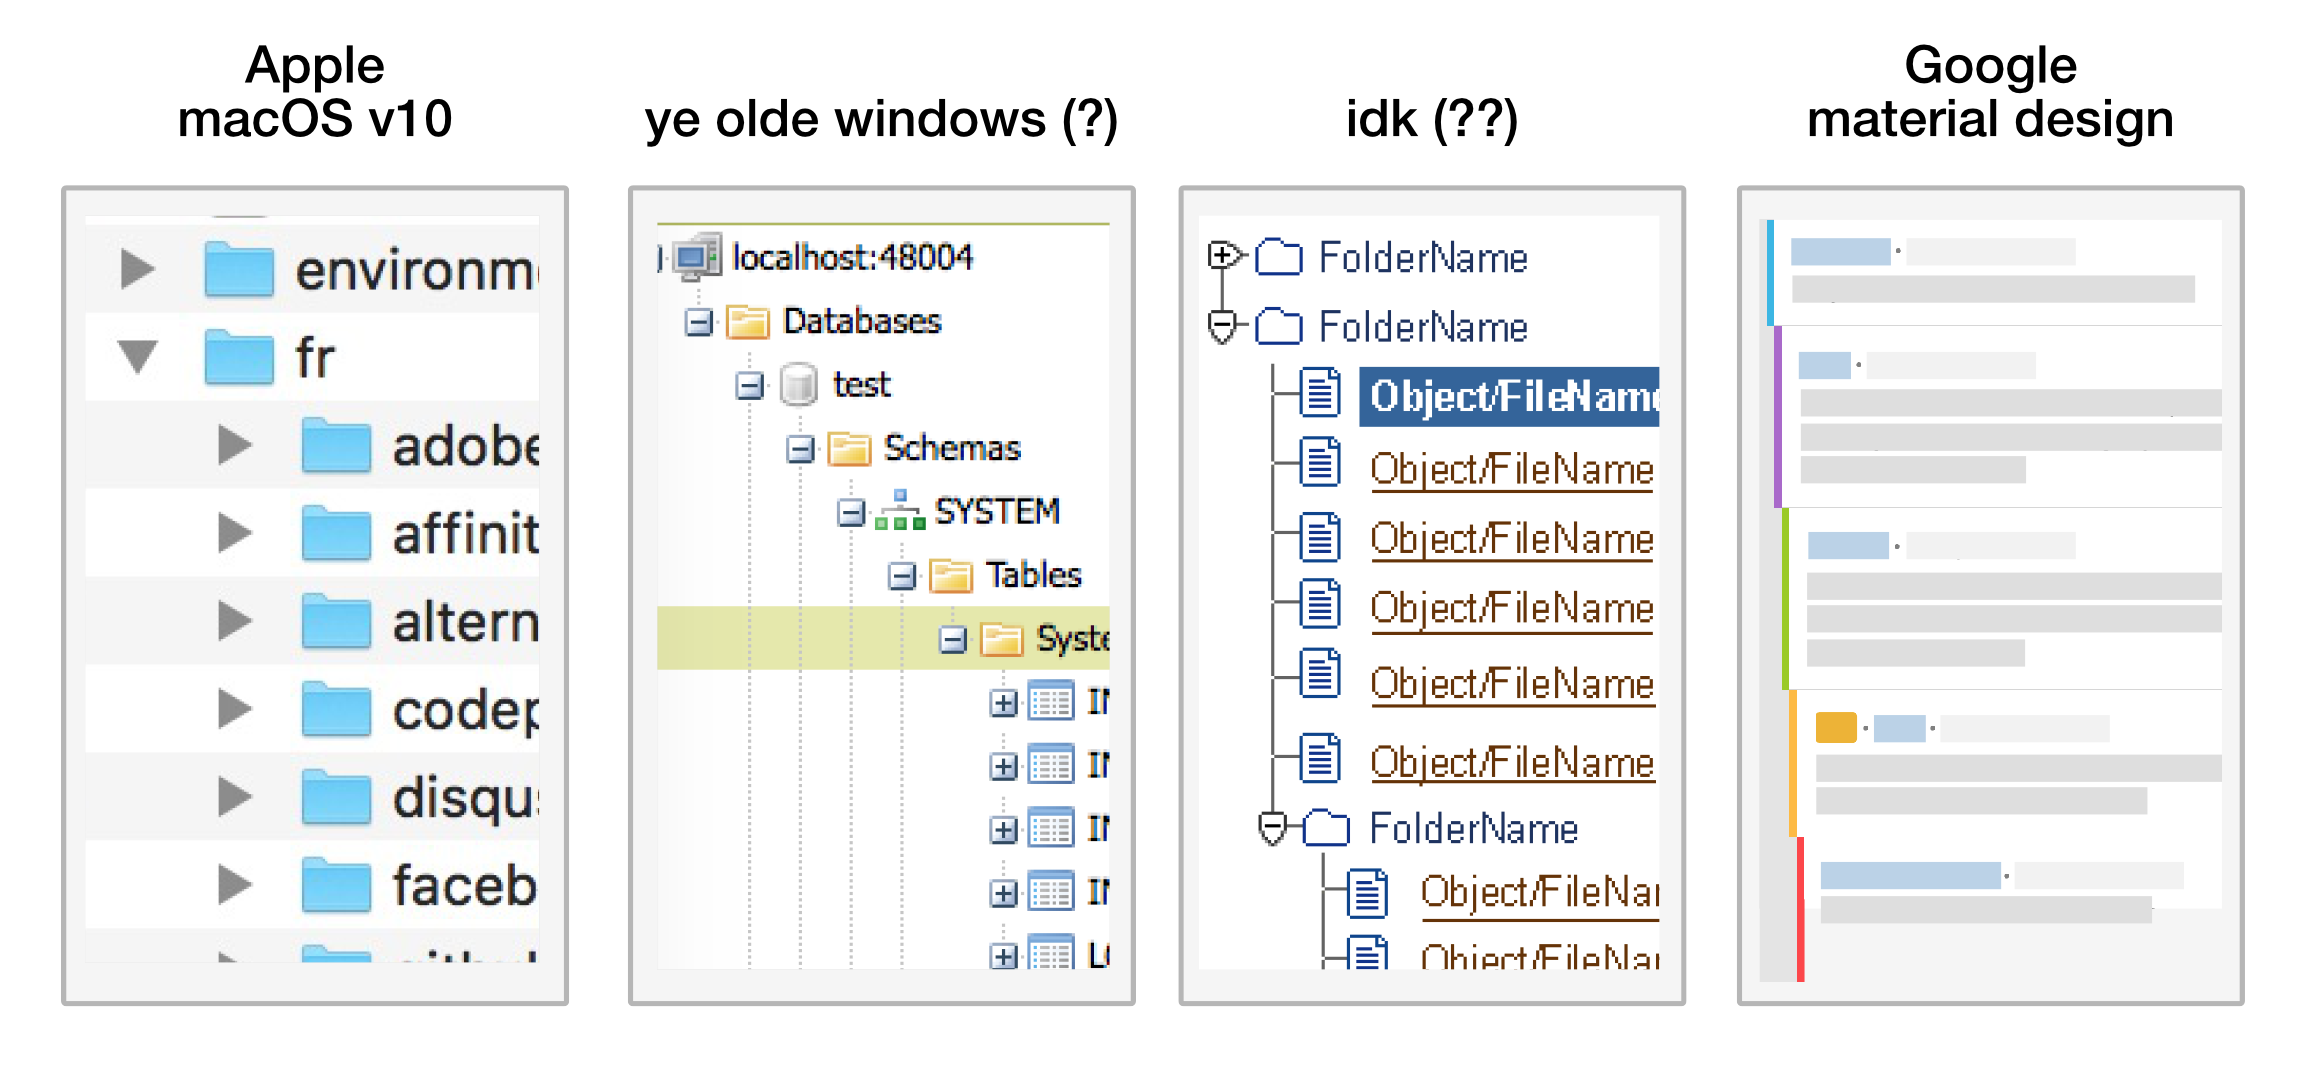The image size is (2318, 1068).
Task: Select the highlighted Syste label
Action: [x=1073, y=638]
